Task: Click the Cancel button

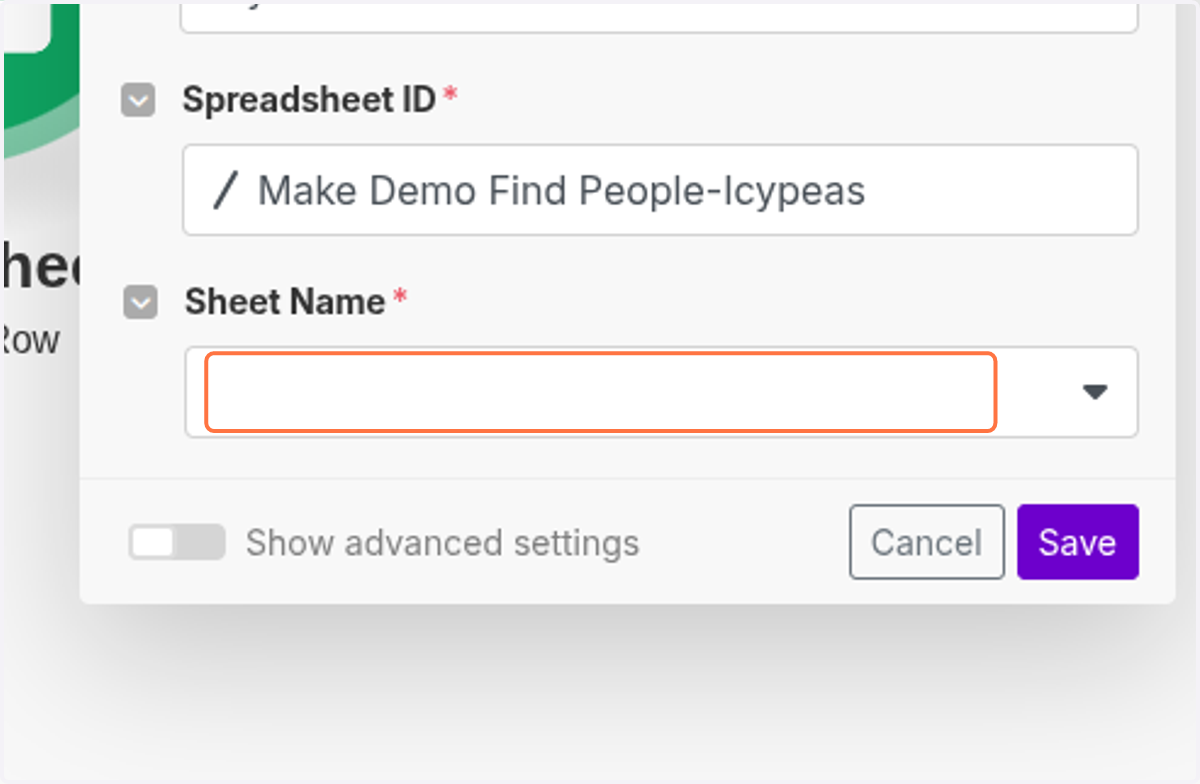Action: 927,542
